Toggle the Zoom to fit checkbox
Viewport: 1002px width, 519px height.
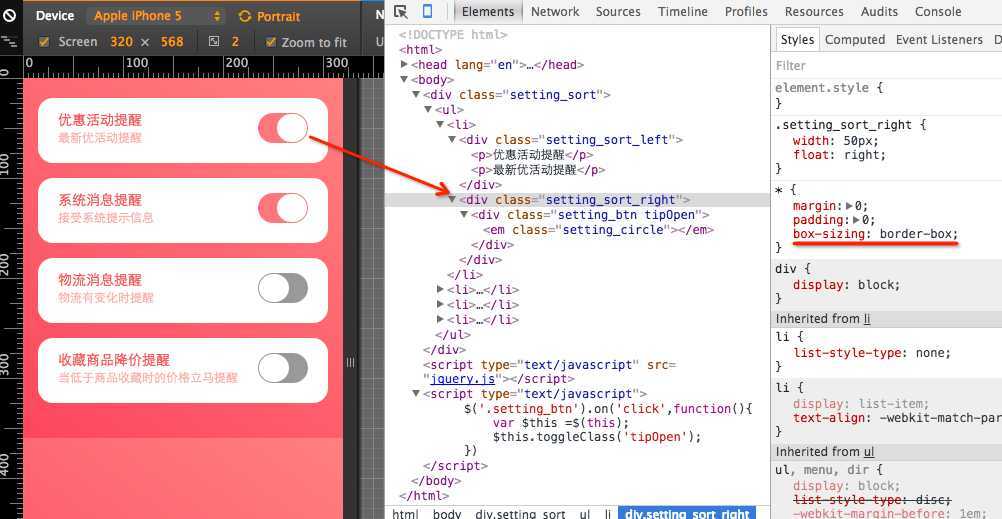pos(270,42)
